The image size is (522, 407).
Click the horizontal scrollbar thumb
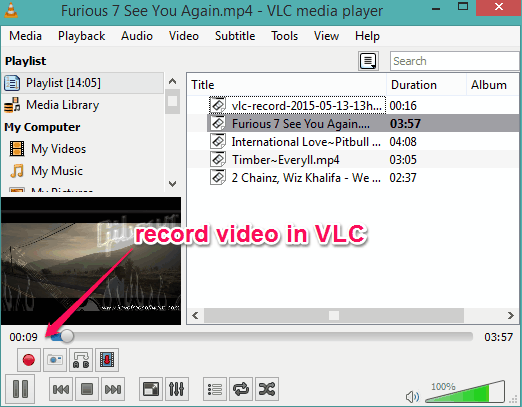point(334,315)
